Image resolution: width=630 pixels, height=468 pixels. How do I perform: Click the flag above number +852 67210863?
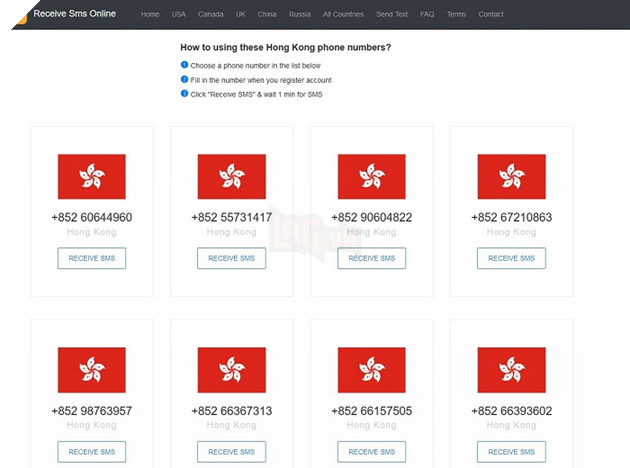point(511,177)
